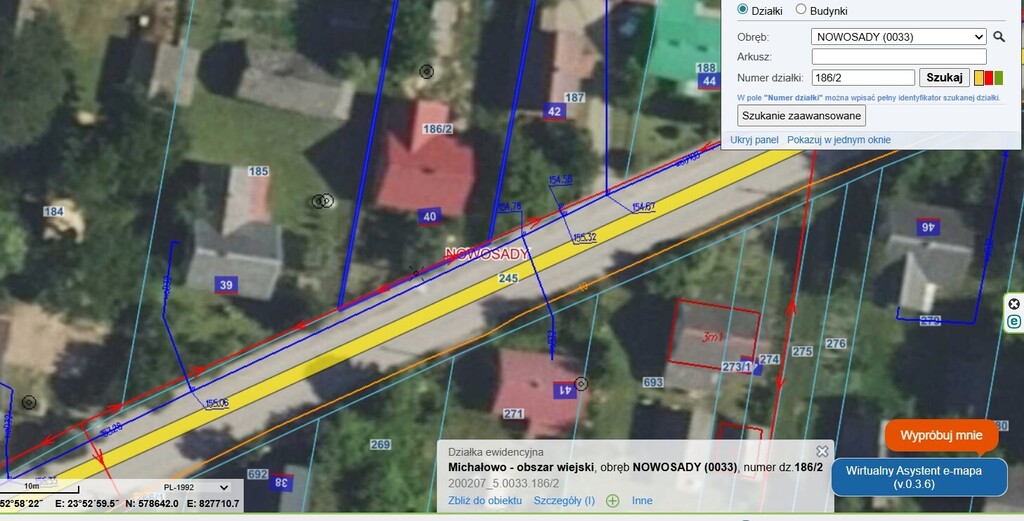Open Szukanie zaawansowane advanced search
The height and width of the screenshot is (521, 1024).
click(801, 115)
